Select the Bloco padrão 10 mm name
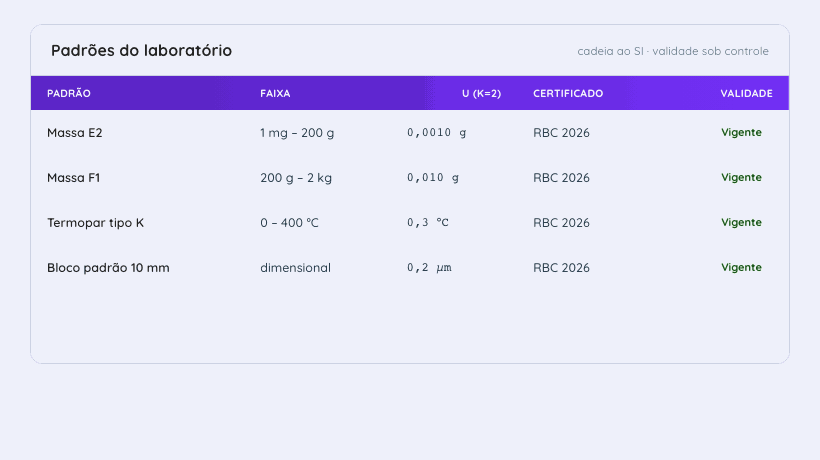This screenshot has height=460, width=820. pos(108,268)
